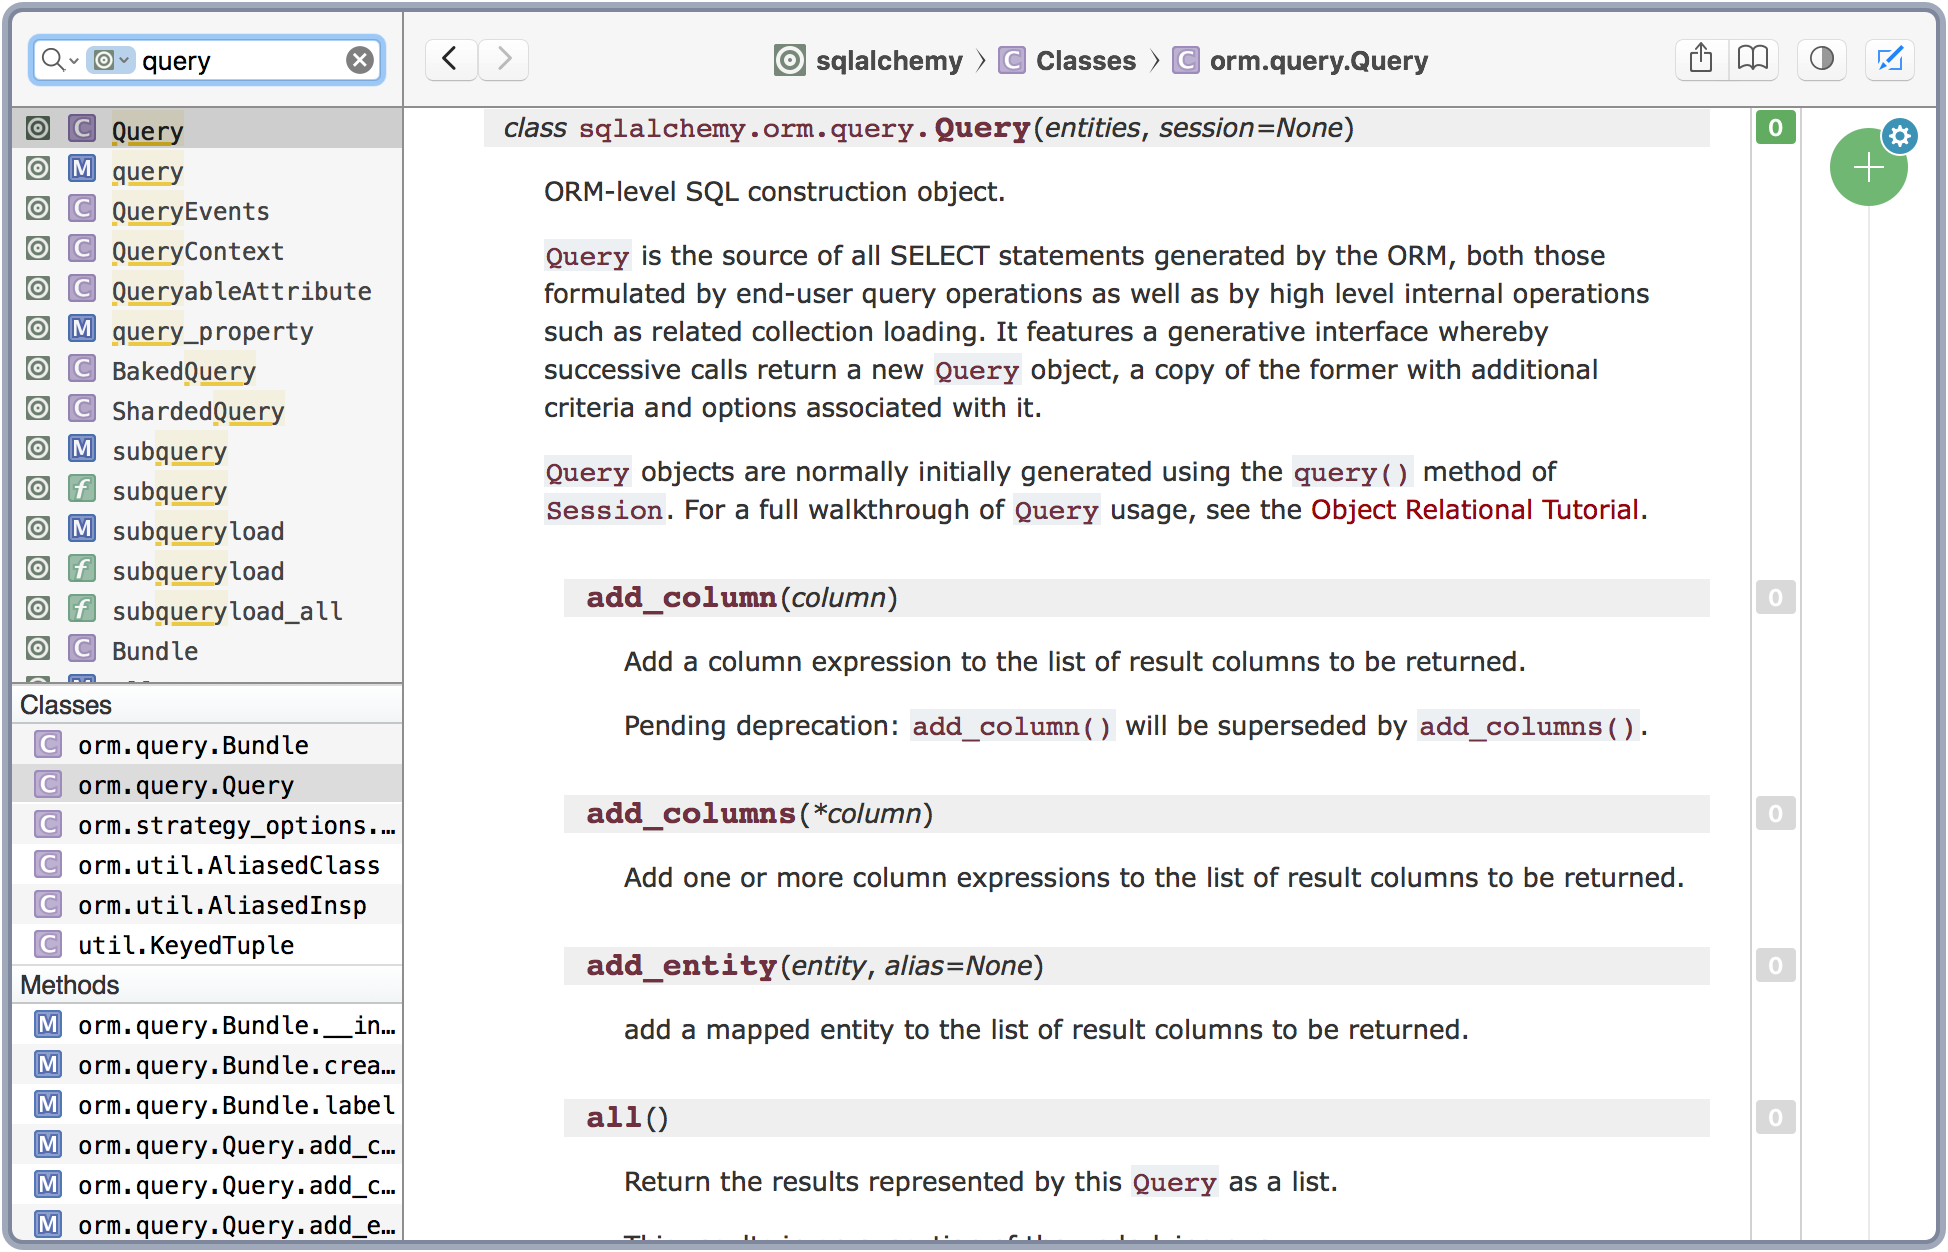Toggle the dark mode half-circle icon
The image size is (1948, 1252).
point(1821,59)
